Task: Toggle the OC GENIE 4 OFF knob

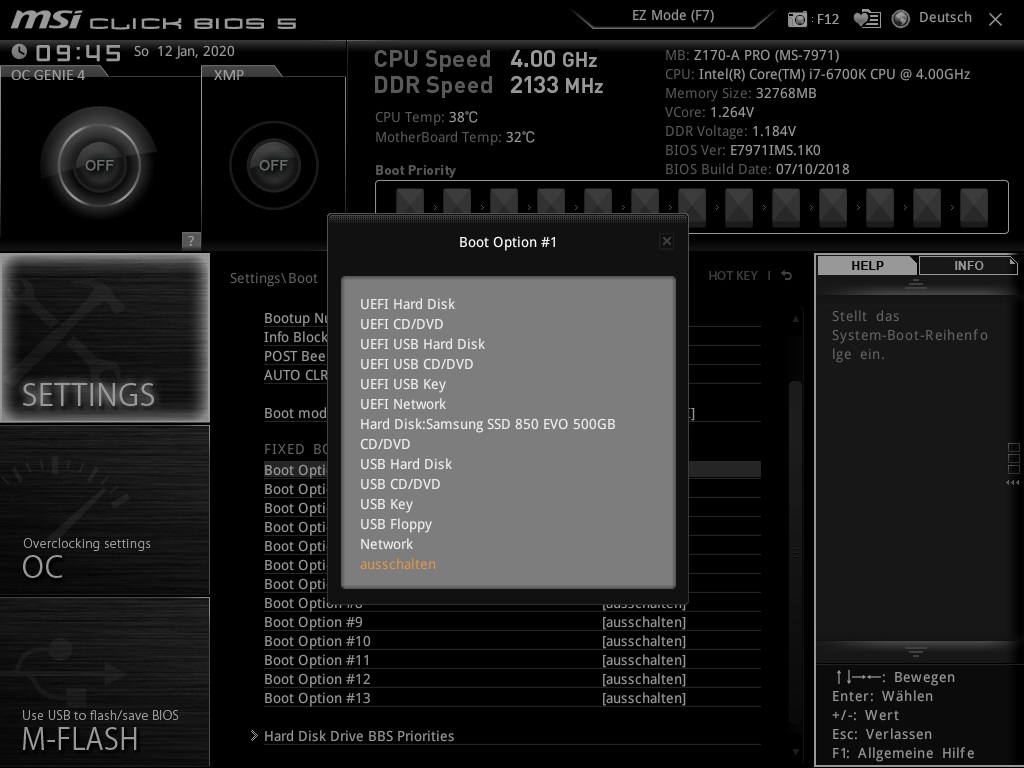Action: click(99, 165)
